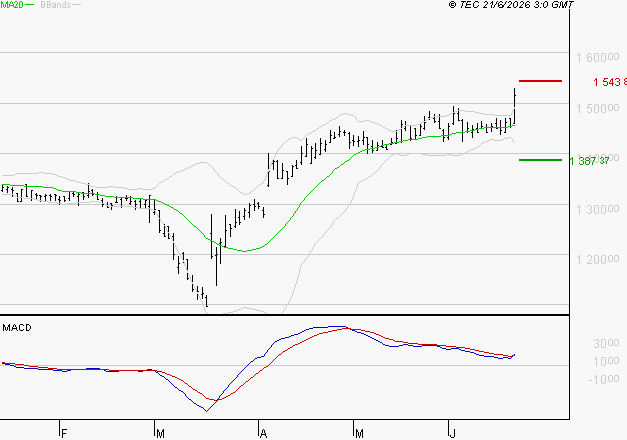Select the red 1 543 resistance line
The image size is (627, 440).
(540, 81)
